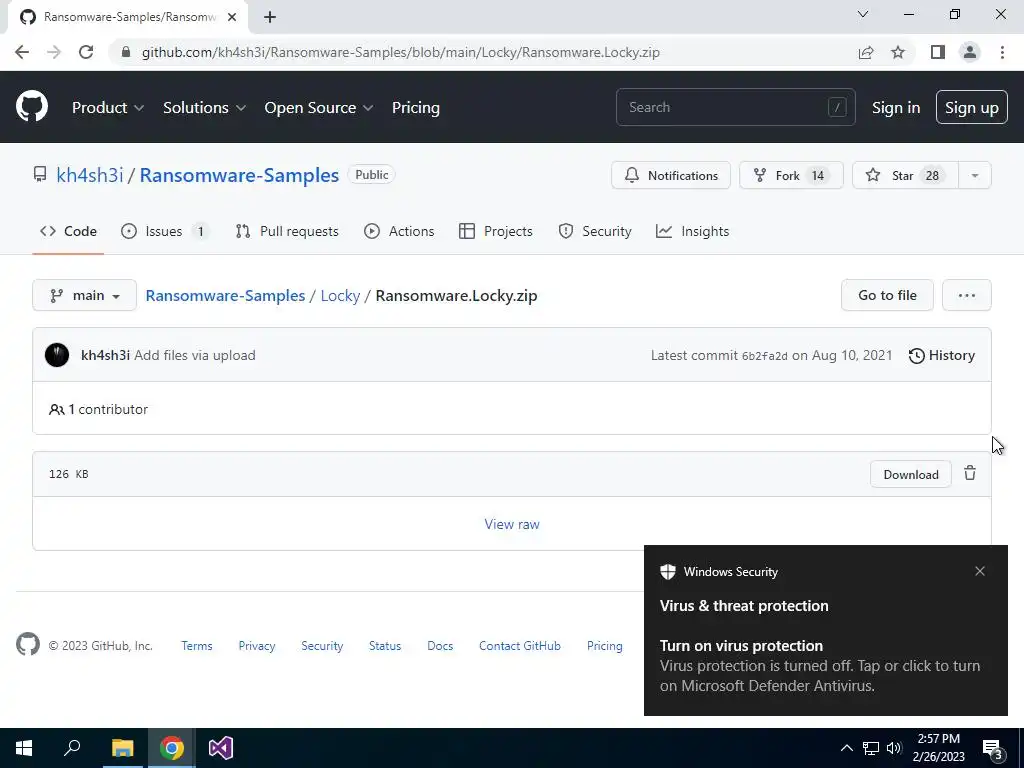Open the Issues tab
Image resolution: width=1024 pixels, height=768 pixels.
[165, 231]
